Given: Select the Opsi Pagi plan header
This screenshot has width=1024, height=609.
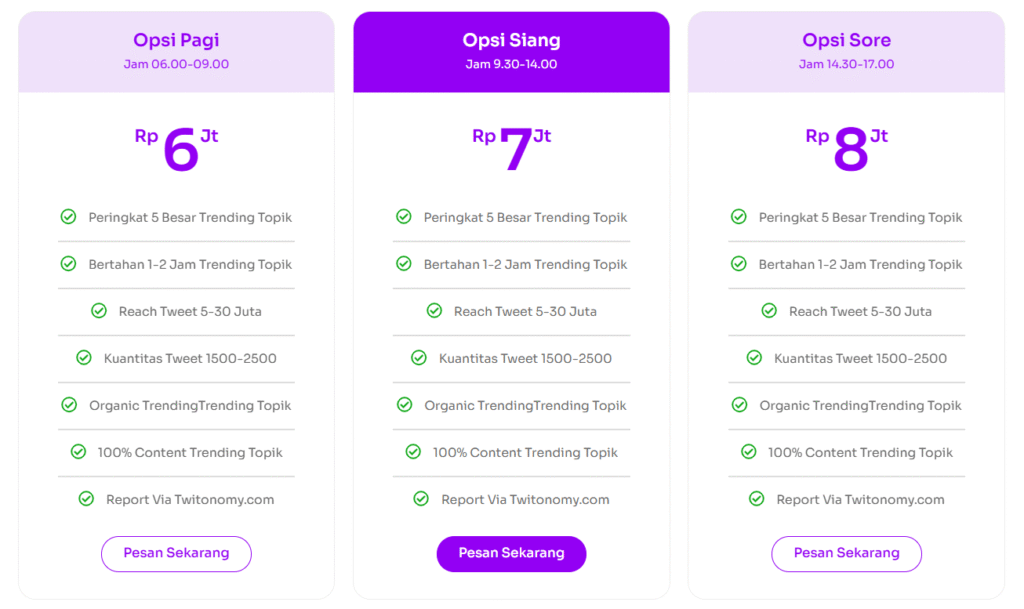Looking at the screenshot, I should point(176,52).
